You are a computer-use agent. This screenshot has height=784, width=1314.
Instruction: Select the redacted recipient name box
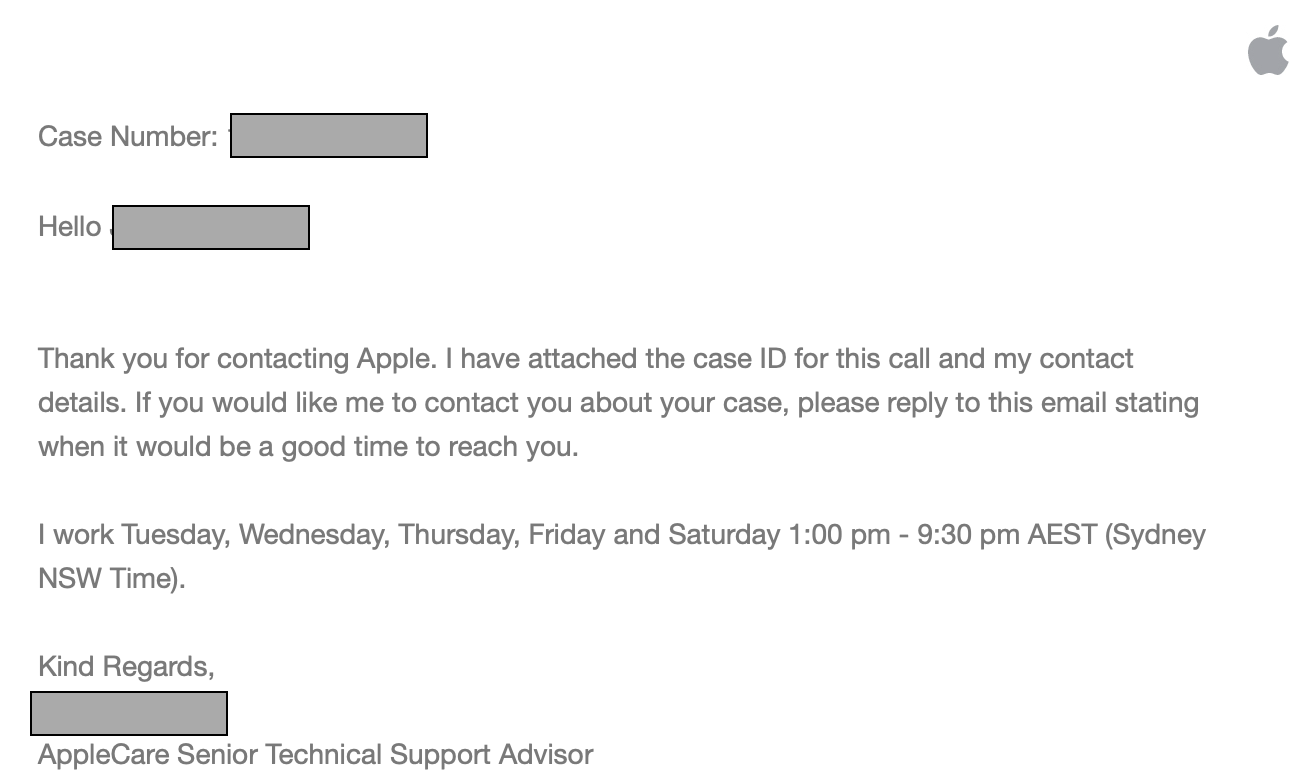211,227
